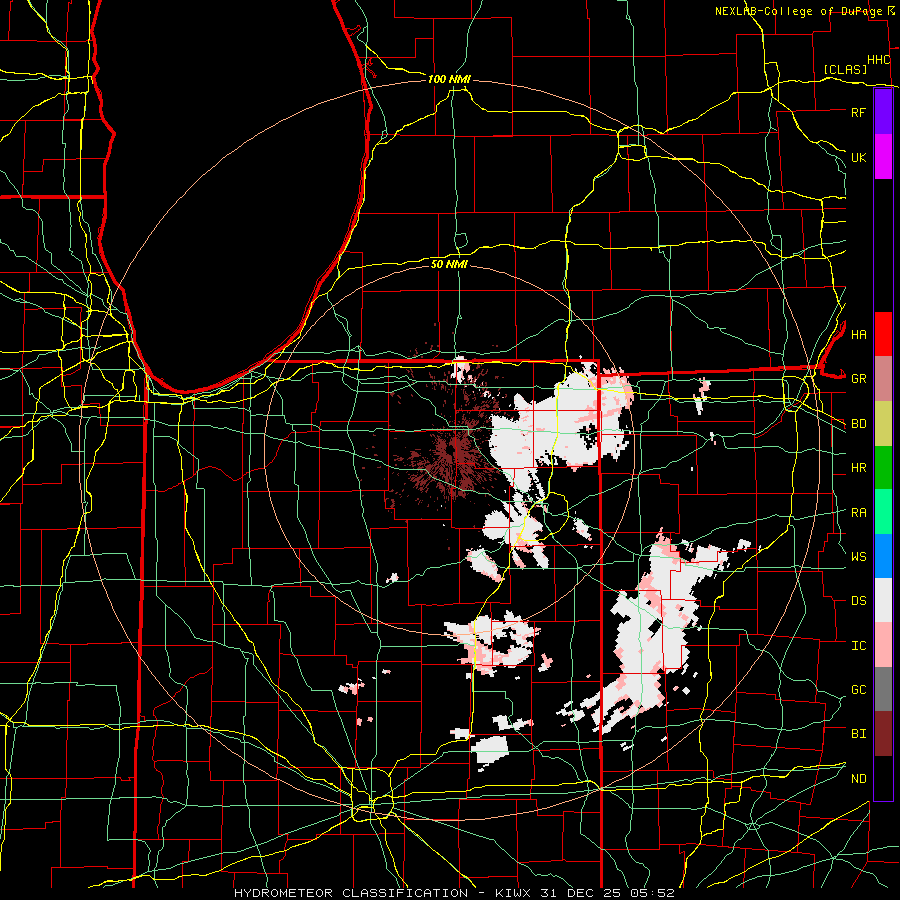Click the 'HHC' product code text
The height and width of the screenshot is (900, 900).
(878, 60)
